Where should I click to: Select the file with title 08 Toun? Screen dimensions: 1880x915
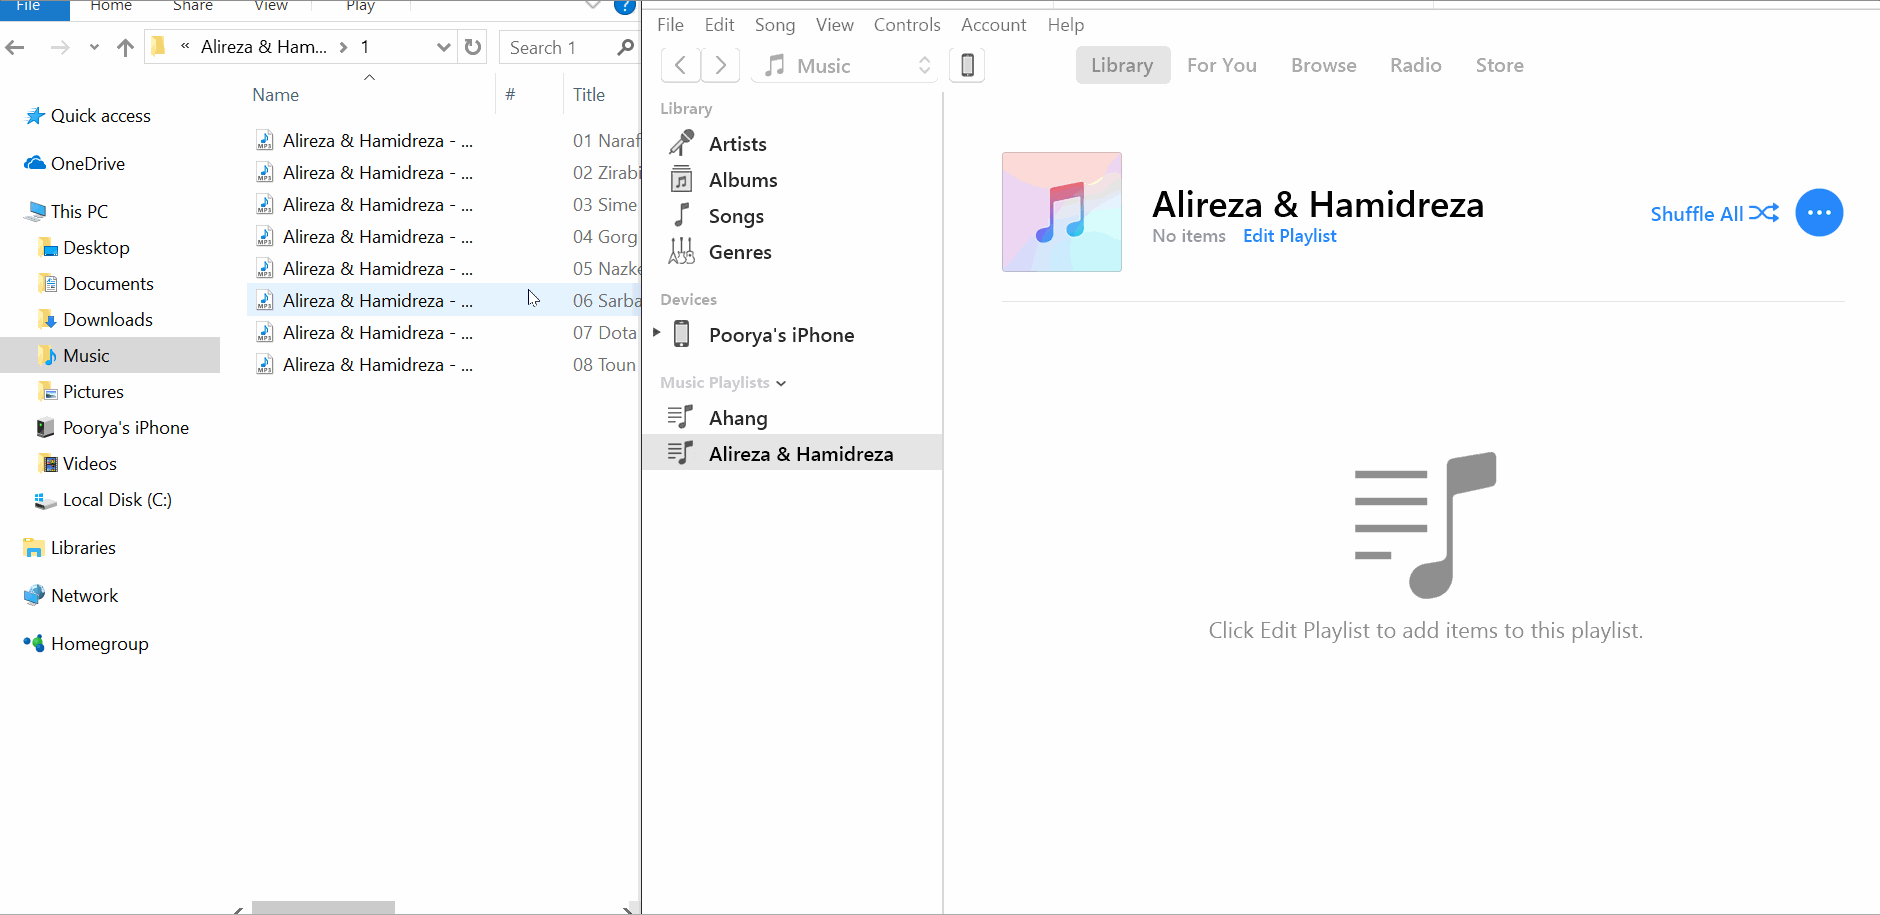[444, 365]
